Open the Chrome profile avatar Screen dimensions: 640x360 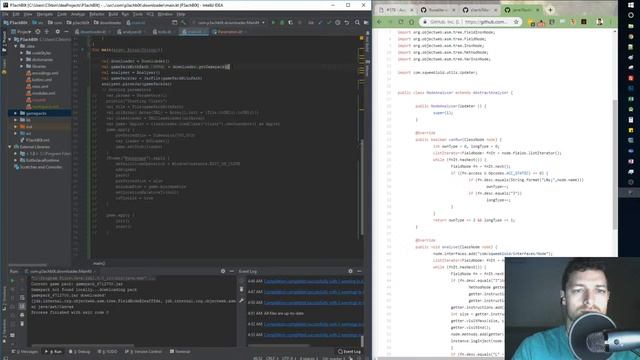[599, 22]
